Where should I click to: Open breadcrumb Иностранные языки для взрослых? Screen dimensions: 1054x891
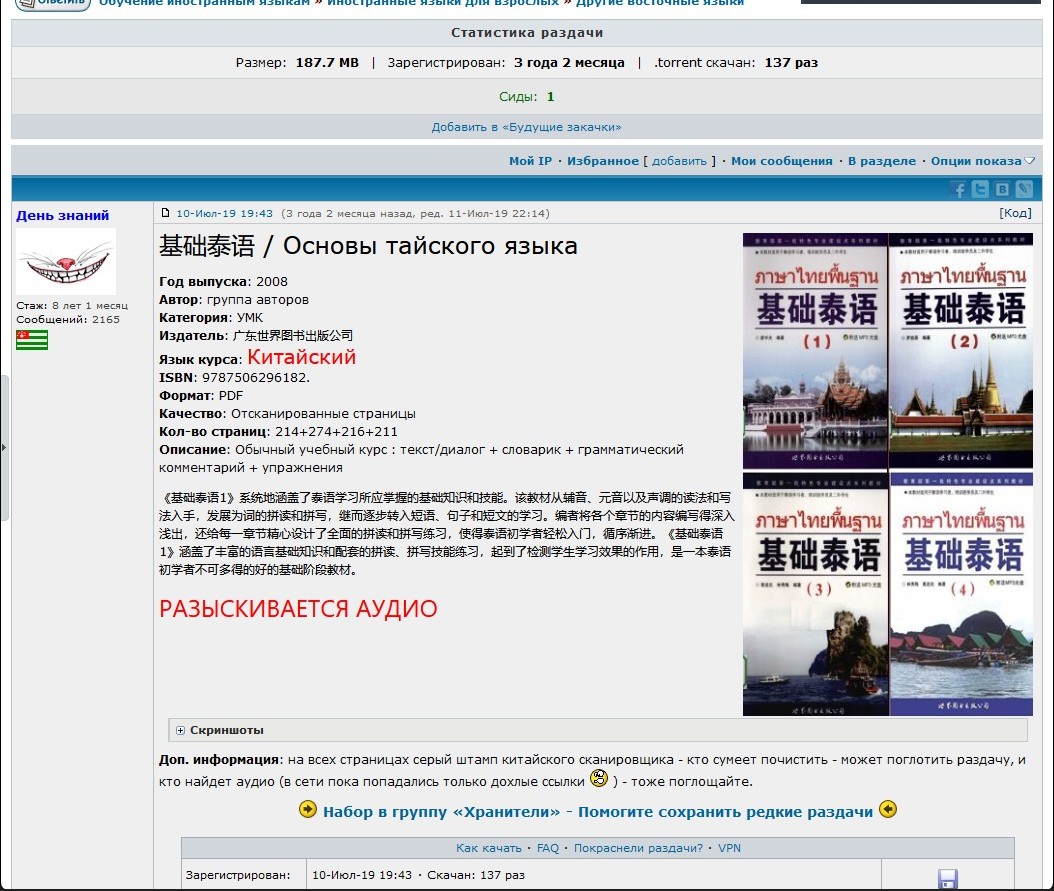click(x=443, y=3)
